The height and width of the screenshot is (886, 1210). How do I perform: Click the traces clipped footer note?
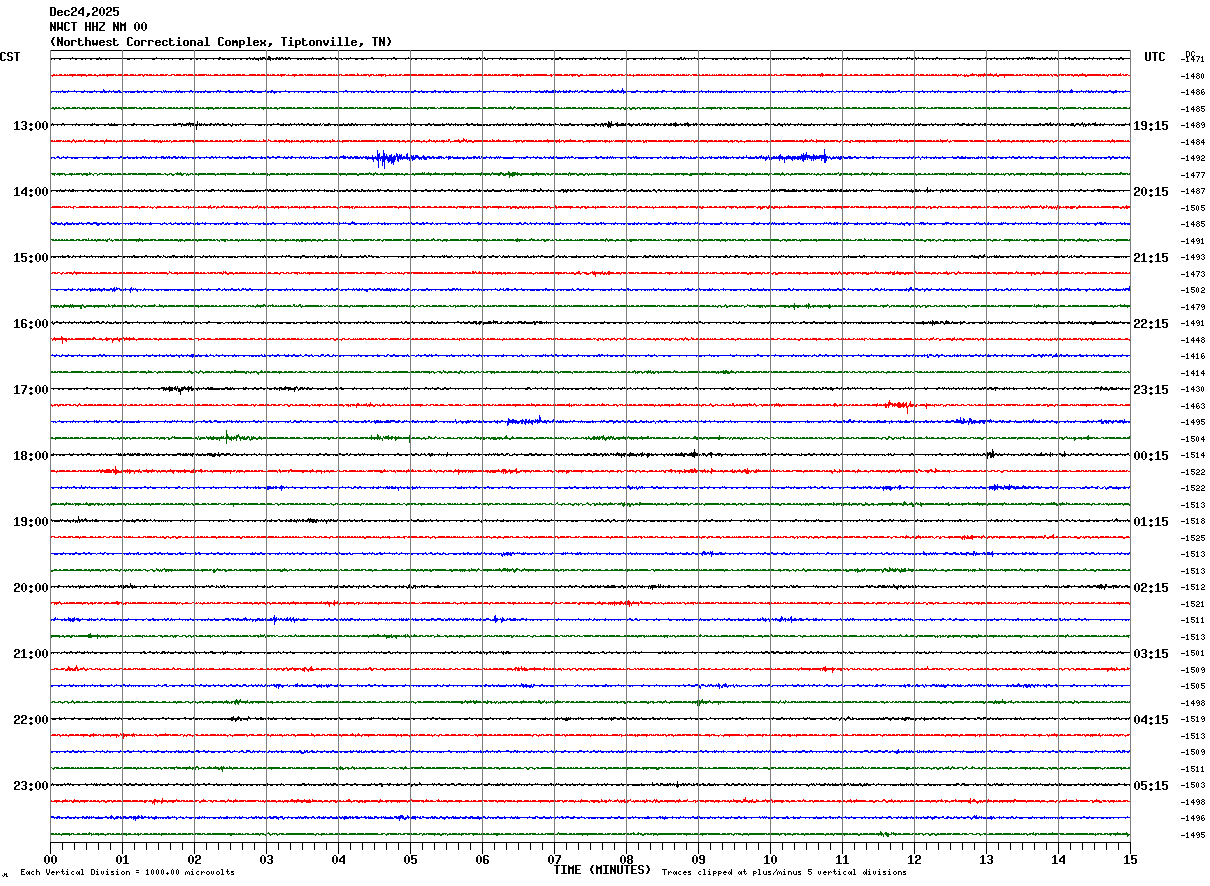click(784, 873)
